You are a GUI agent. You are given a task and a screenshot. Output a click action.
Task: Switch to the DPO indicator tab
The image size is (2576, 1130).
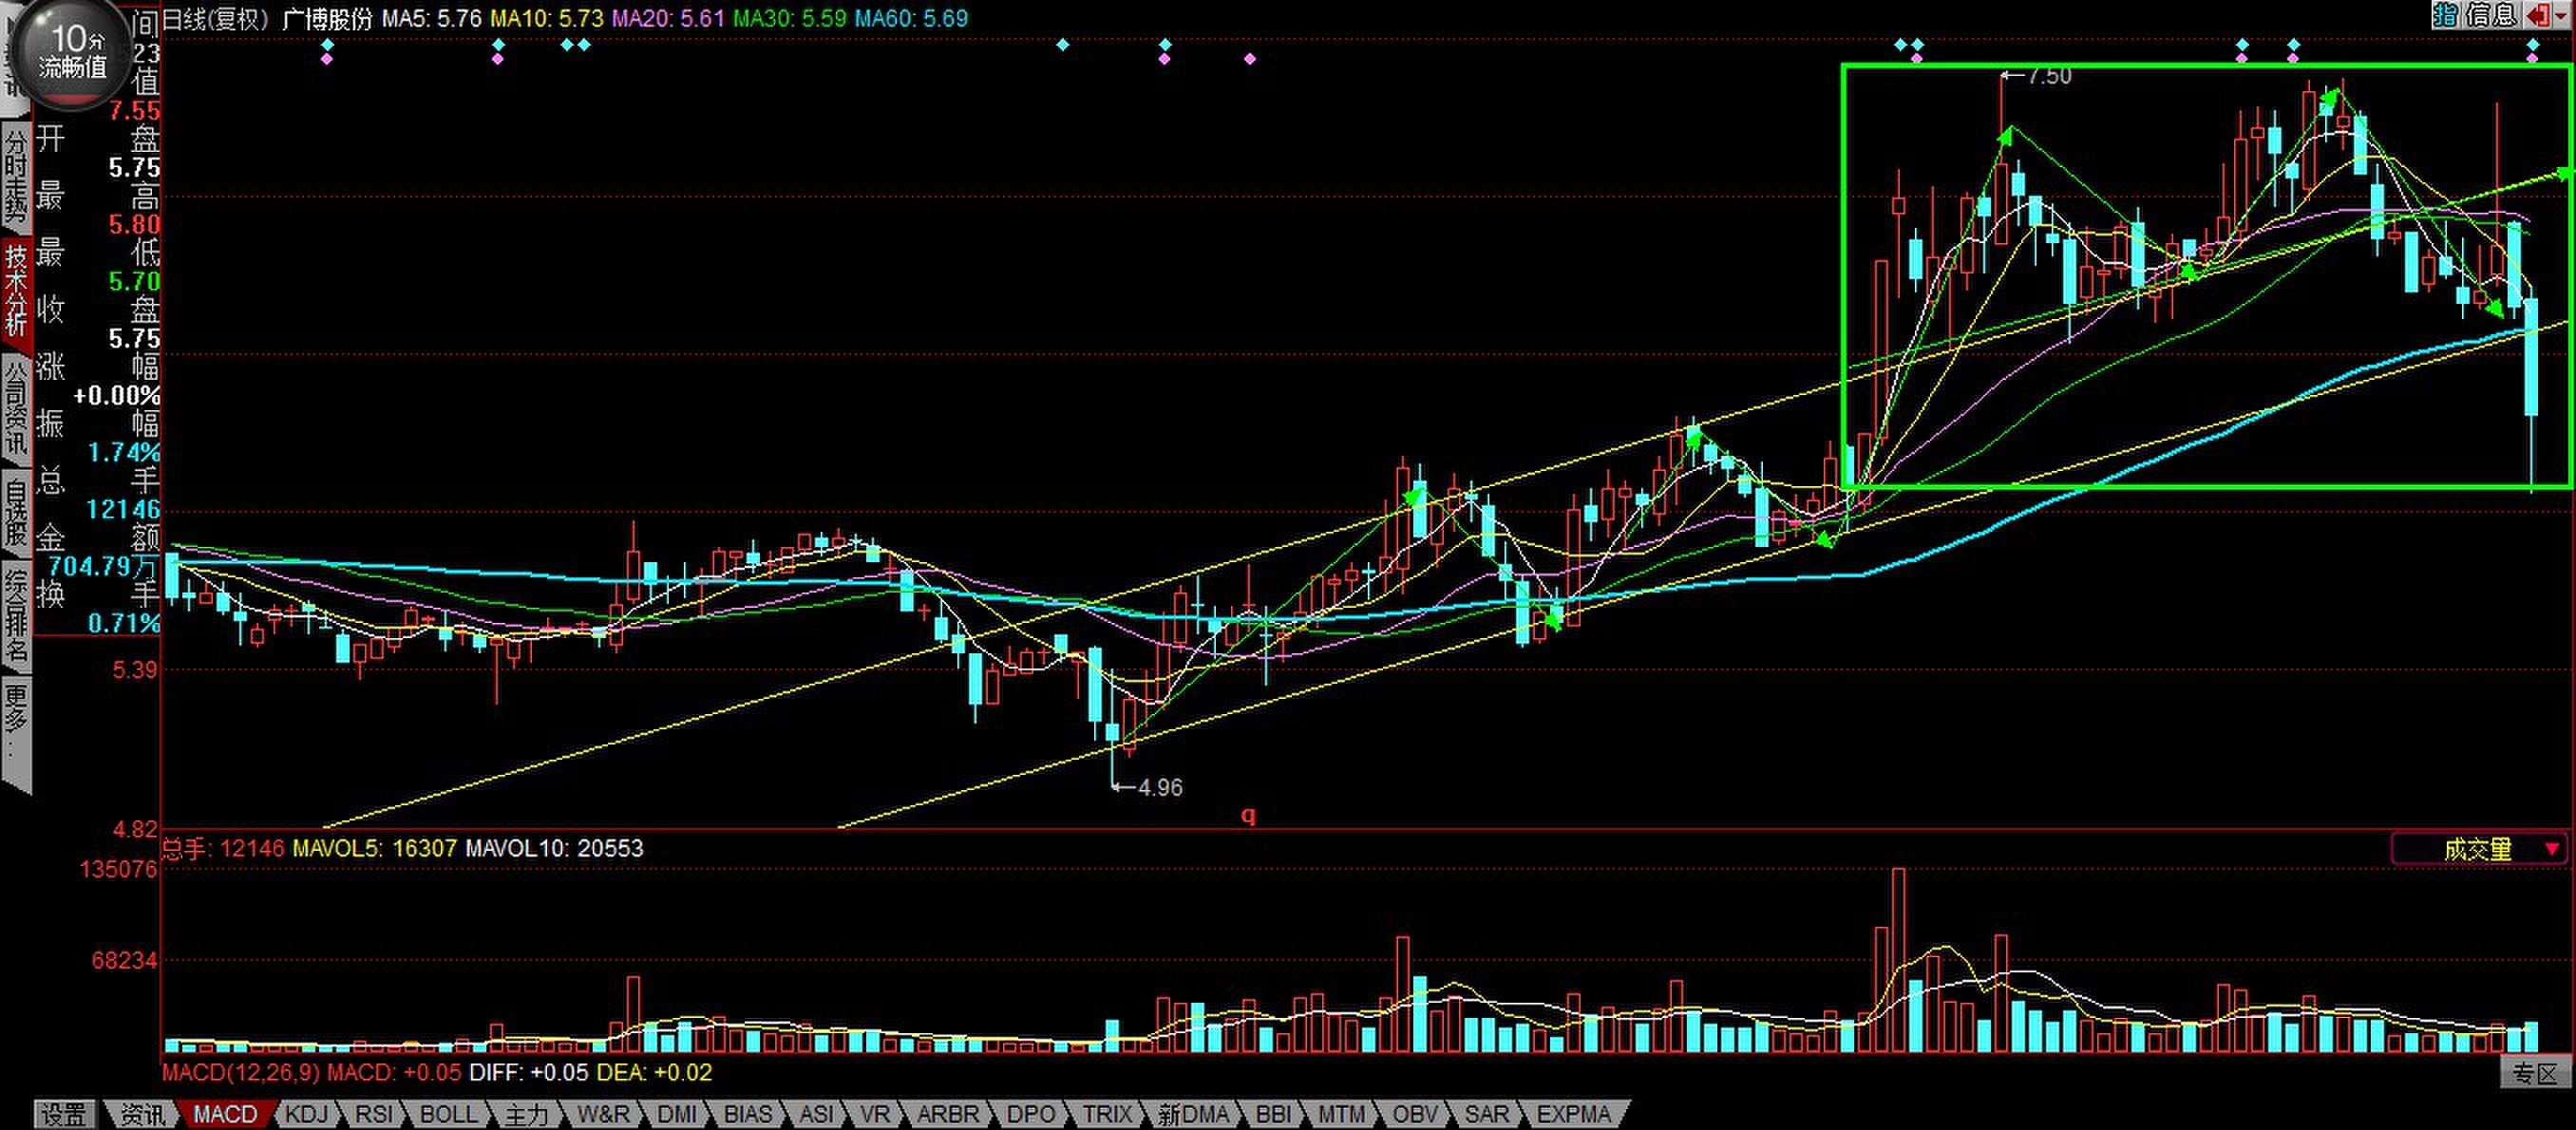click(x=1030, y=1114)
